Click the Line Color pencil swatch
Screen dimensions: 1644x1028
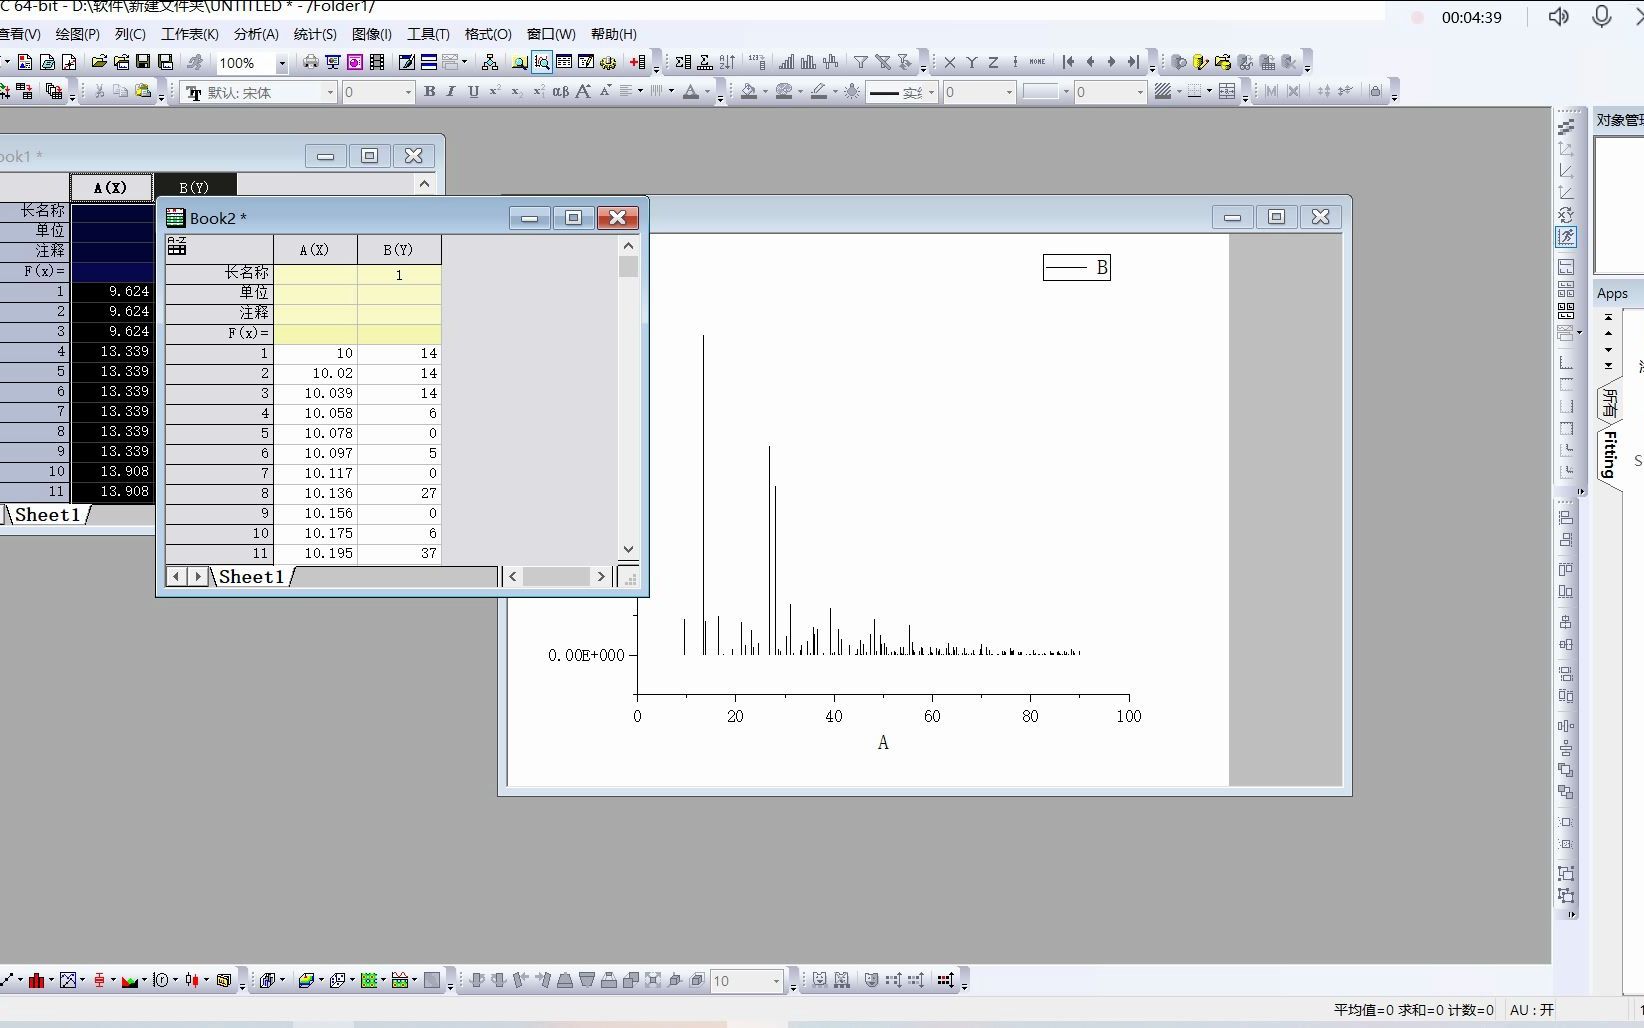[x=819, y=92]
